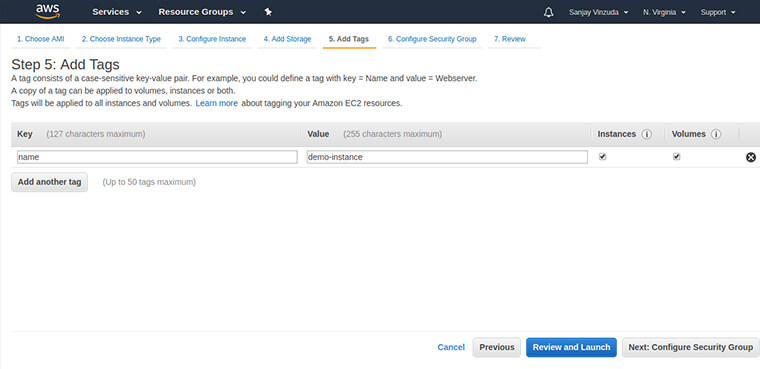Open the pin shortcuts icon
The image size is (760, 369).
(268, 12)
